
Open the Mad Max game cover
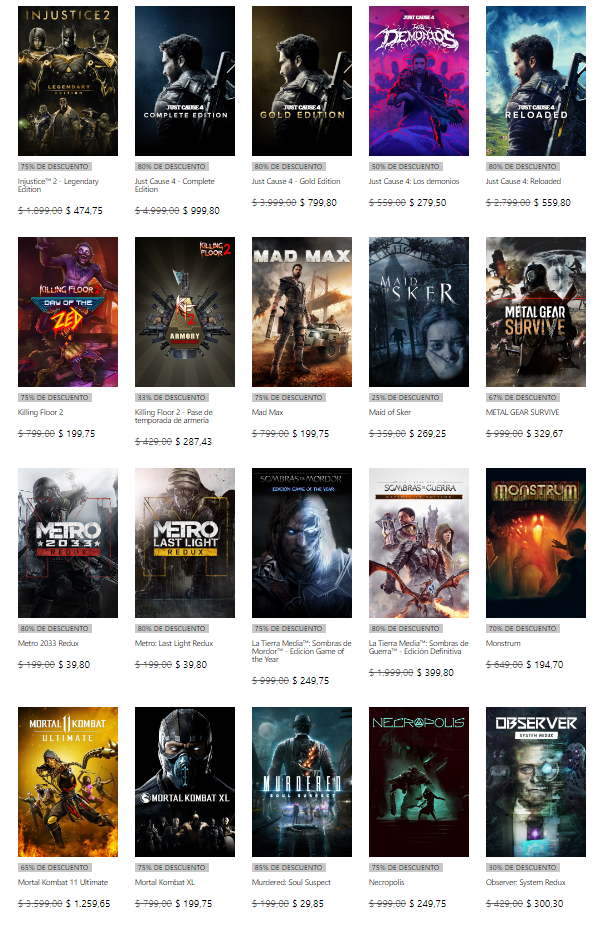coord(302,312)
